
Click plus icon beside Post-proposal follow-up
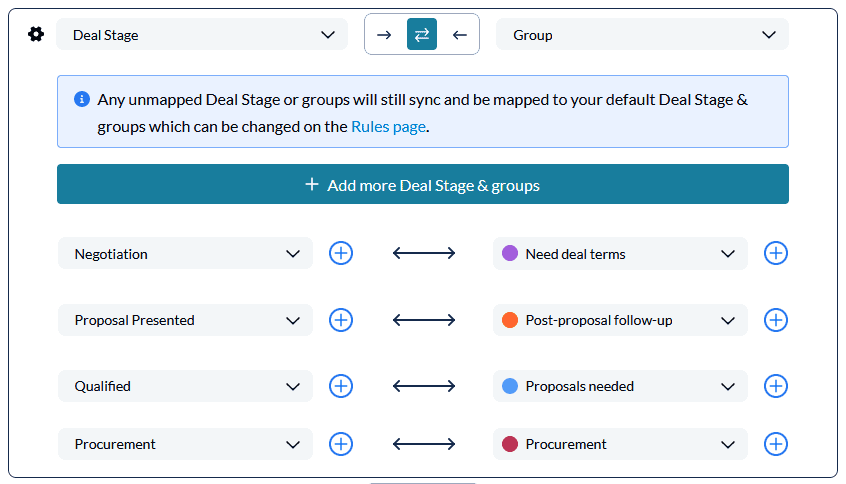click(776, 320)
